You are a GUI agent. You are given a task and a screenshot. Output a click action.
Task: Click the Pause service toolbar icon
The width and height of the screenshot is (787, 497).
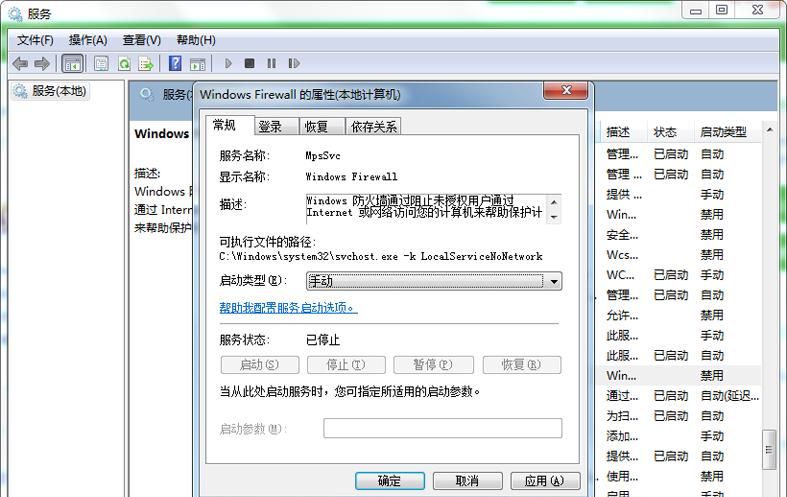(x=272, y=63)
